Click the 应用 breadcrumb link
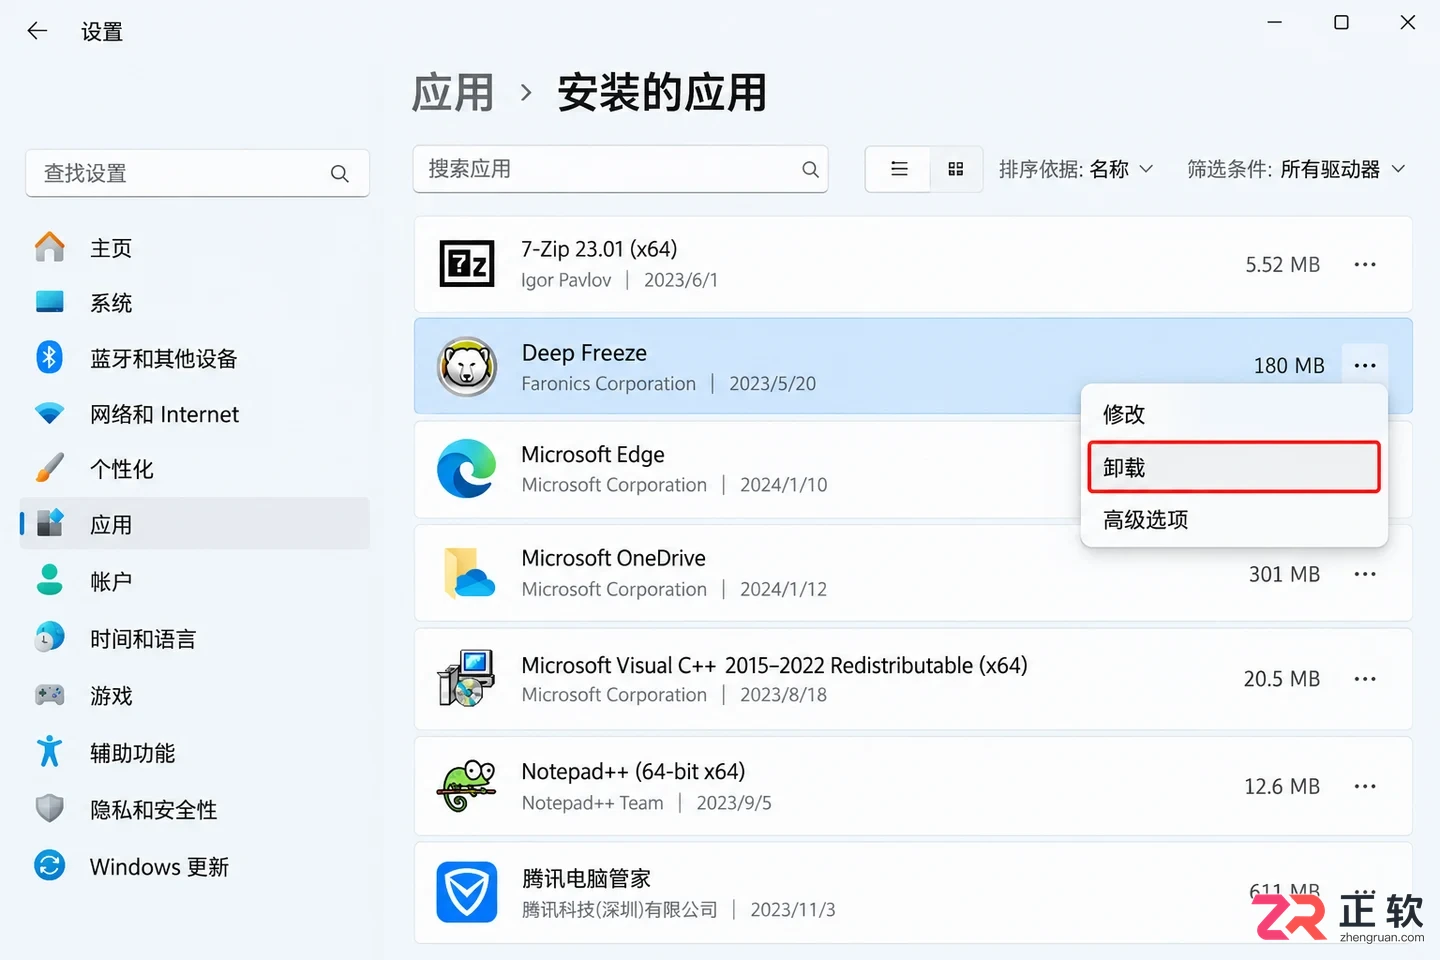Viewport: 1440px width, 960px height. (453, 93)
